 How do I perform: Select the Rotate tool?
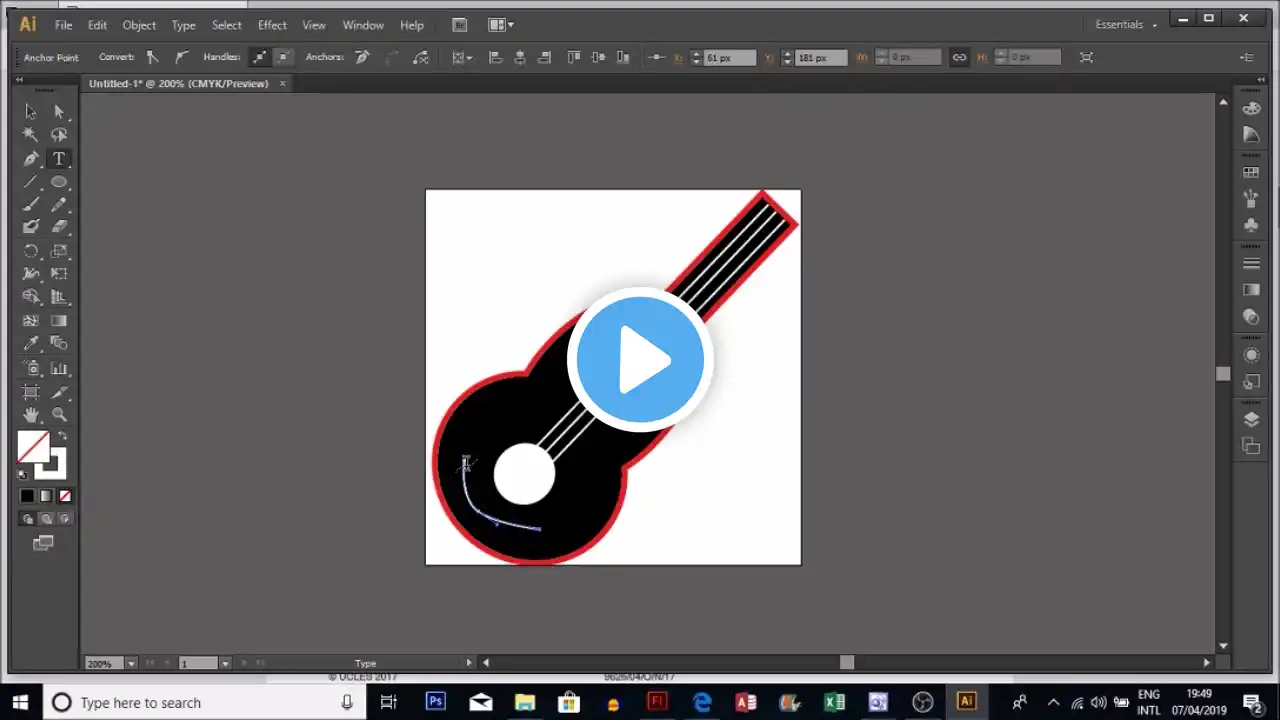30,251
